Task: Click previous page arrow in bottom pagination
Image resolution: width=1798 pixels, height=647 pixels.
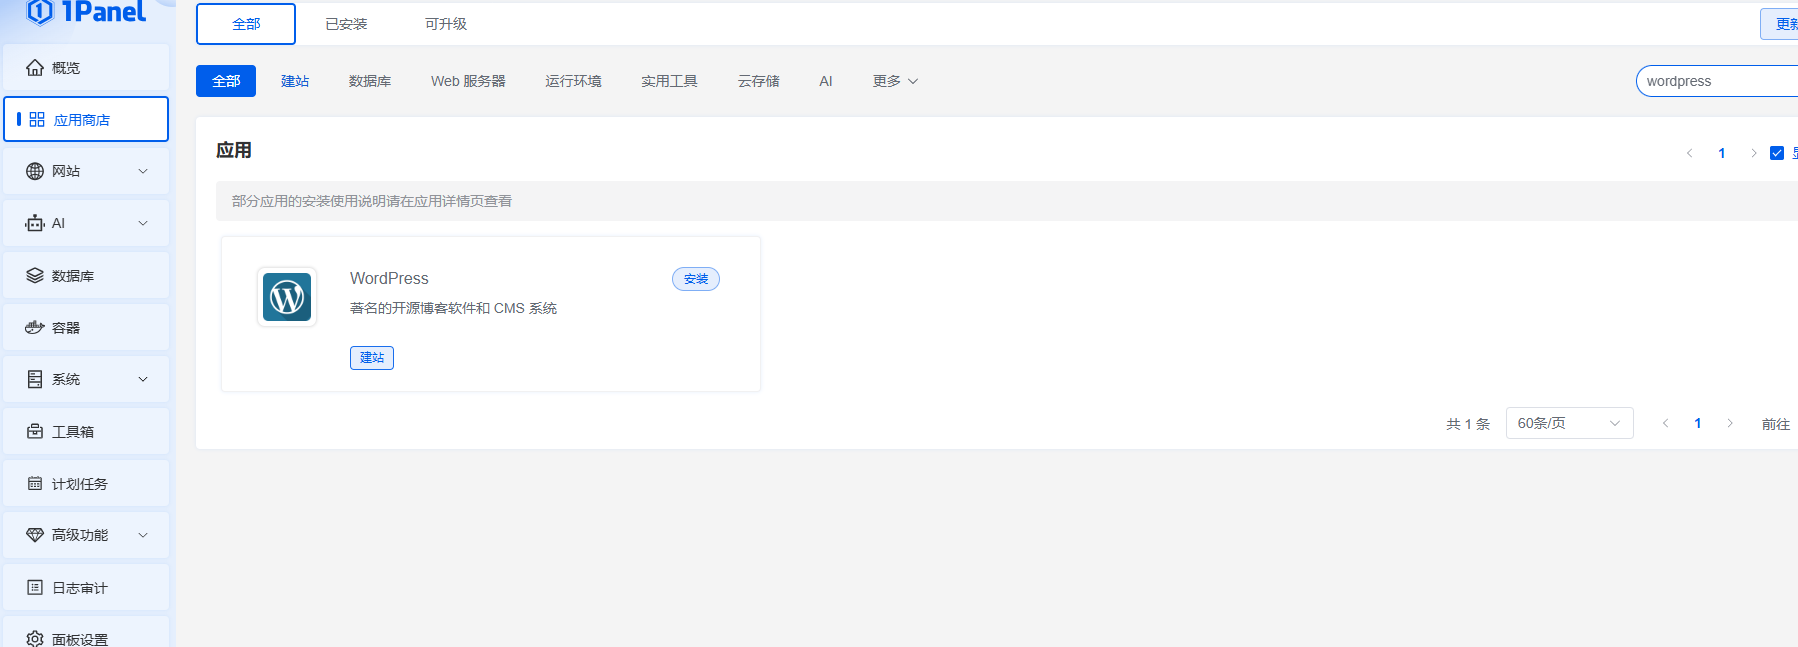Action: 1666,423
